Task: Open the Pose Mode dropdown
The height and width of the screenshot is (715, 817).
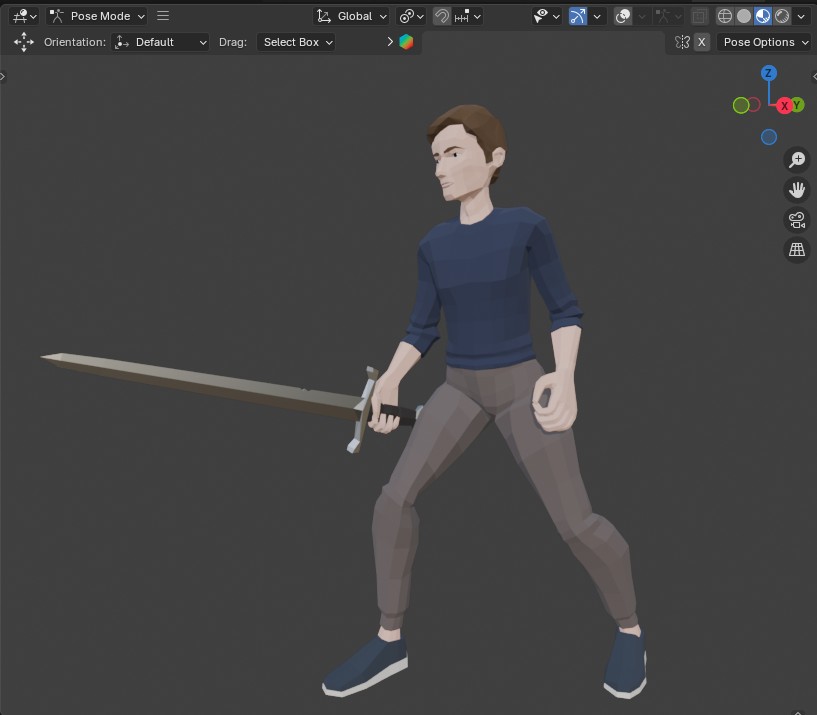Action: [x=98, y=16]
